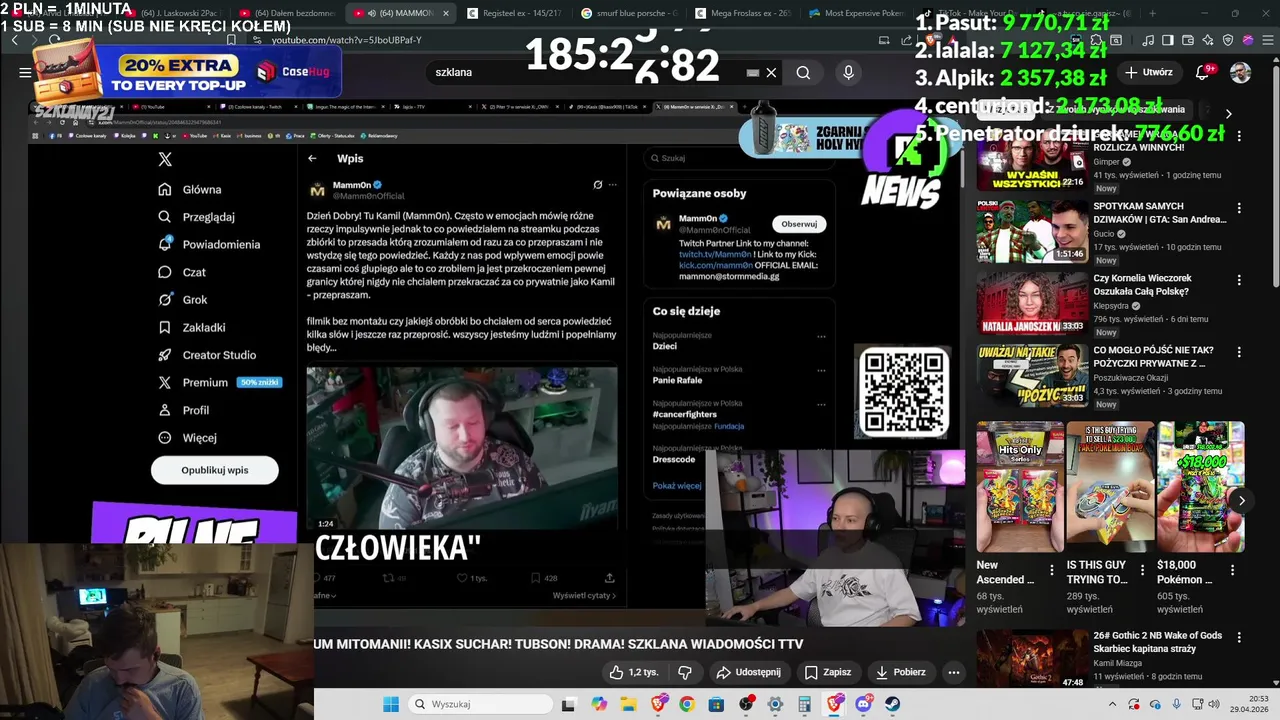
Task: Click channel name 'Gimper'
Action: pyautogui.click(x=1106, y=162)
